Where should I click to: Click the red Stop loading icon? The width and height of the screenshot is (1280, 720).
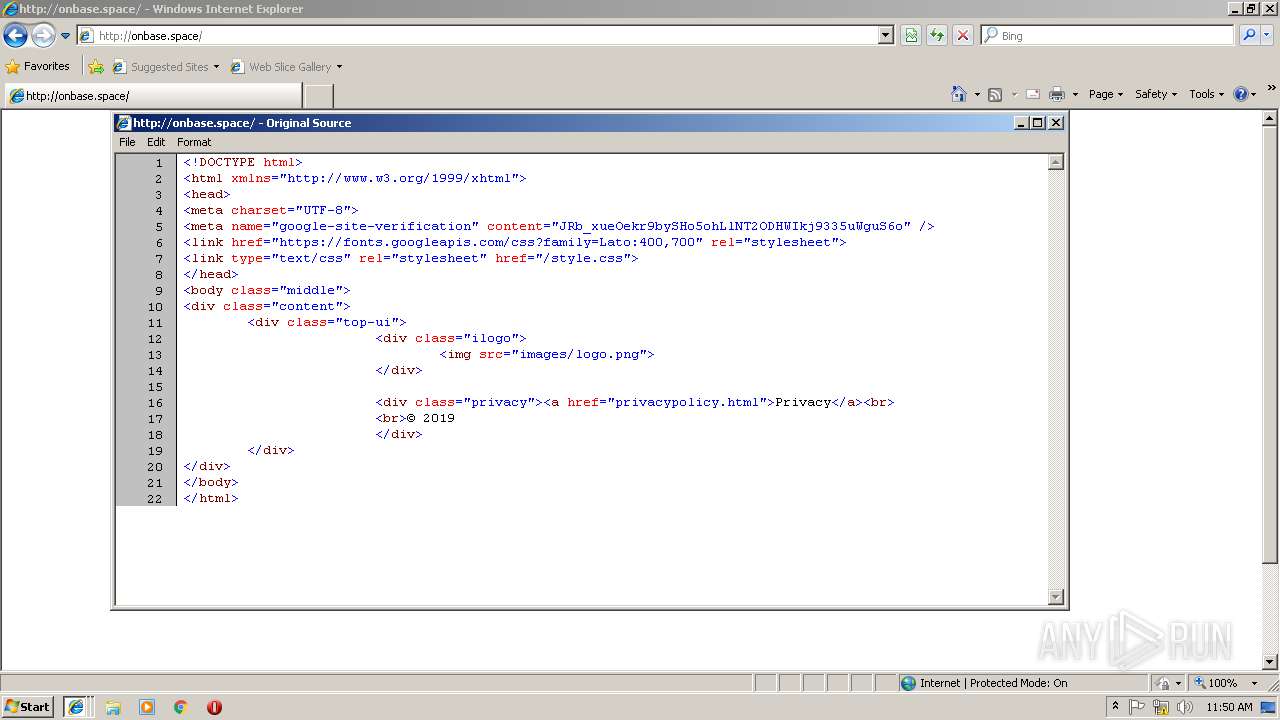click(x=963, y=36)
